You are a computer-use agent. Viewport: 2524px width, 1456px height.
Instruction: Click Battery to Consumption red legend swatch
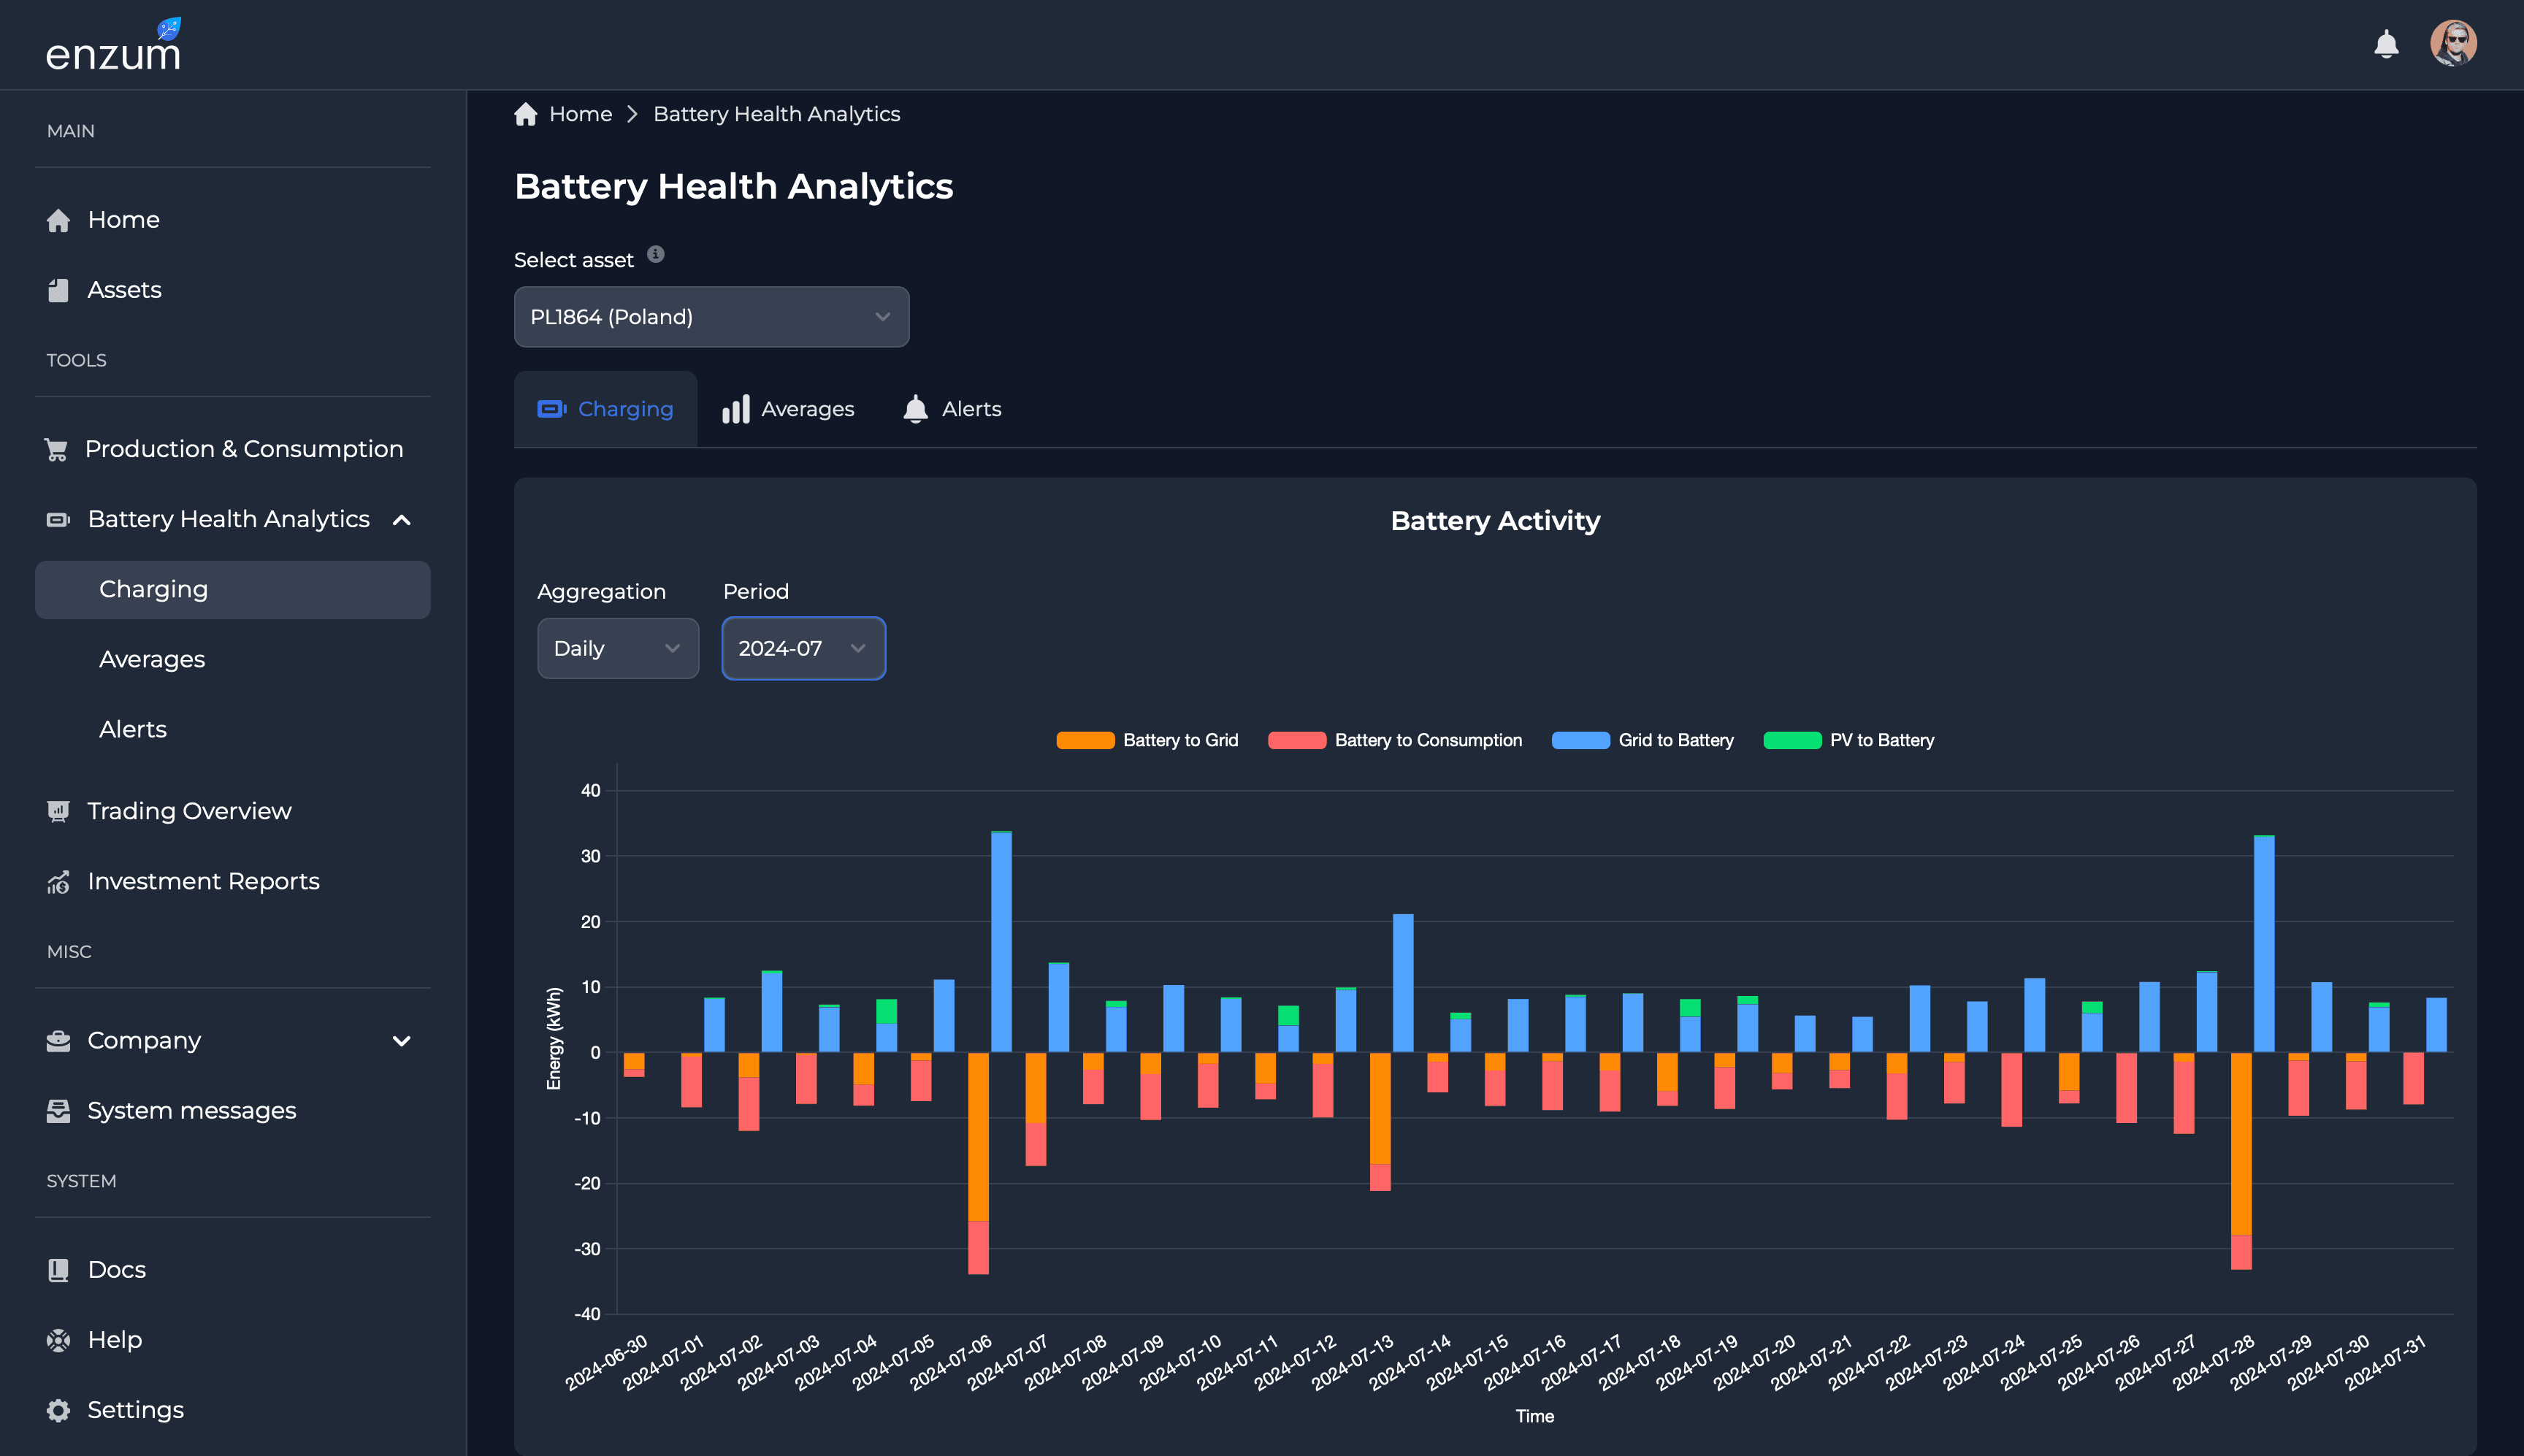point(1297,740)
